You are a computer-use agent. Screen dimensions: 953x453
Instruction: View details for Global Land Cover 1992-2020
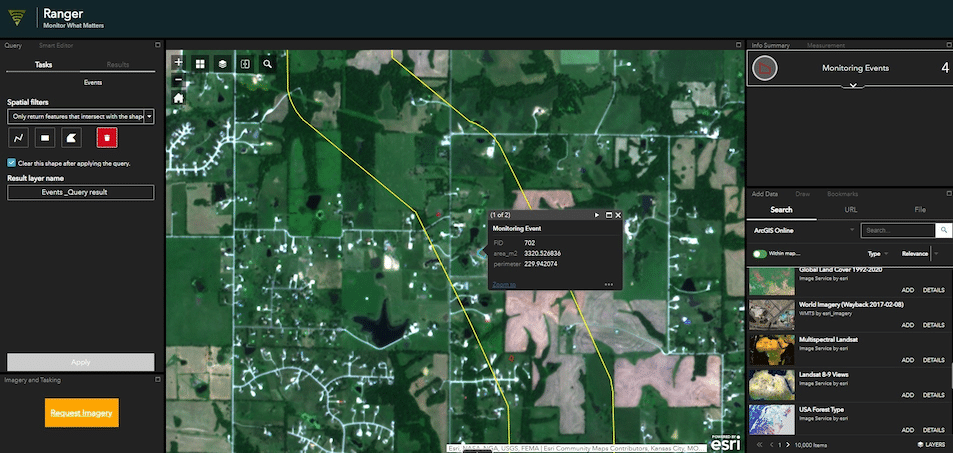click(934, 290)
